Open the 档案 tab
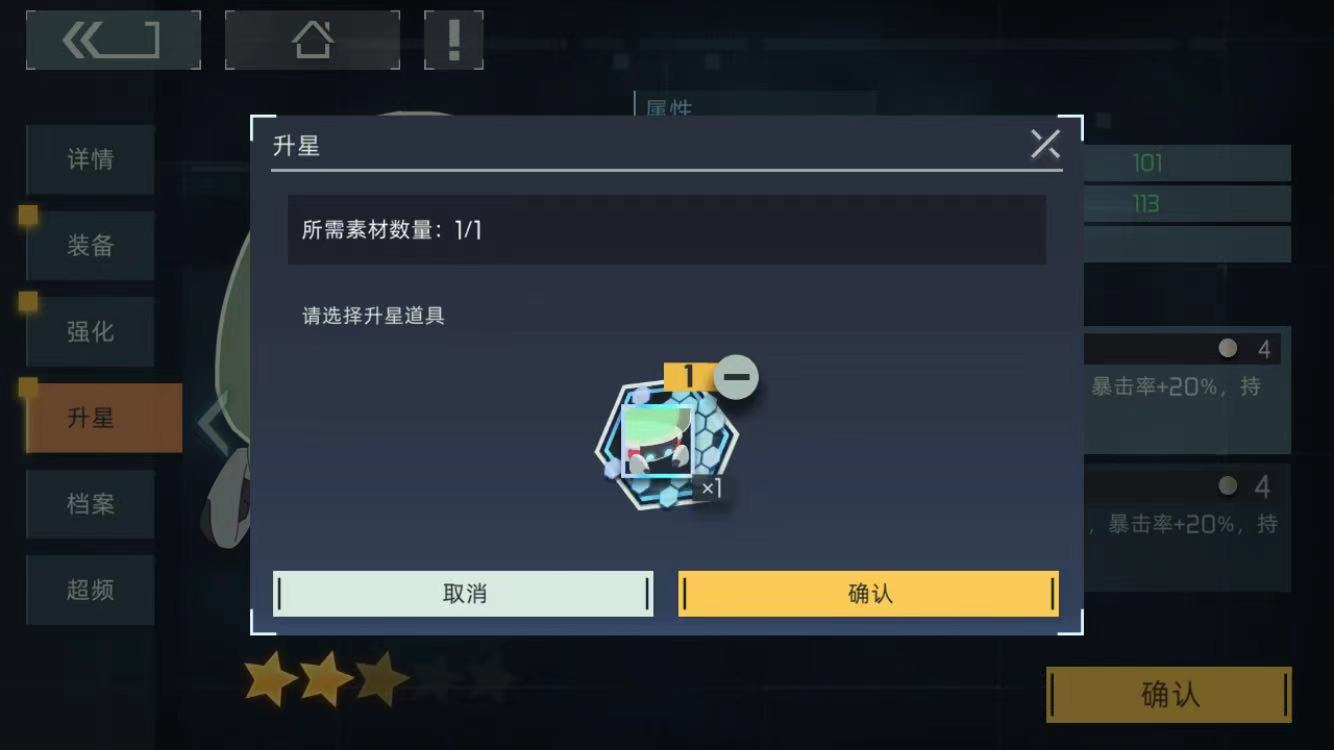This screenshot has height=750, width=1334. click(x=90, y=504)
